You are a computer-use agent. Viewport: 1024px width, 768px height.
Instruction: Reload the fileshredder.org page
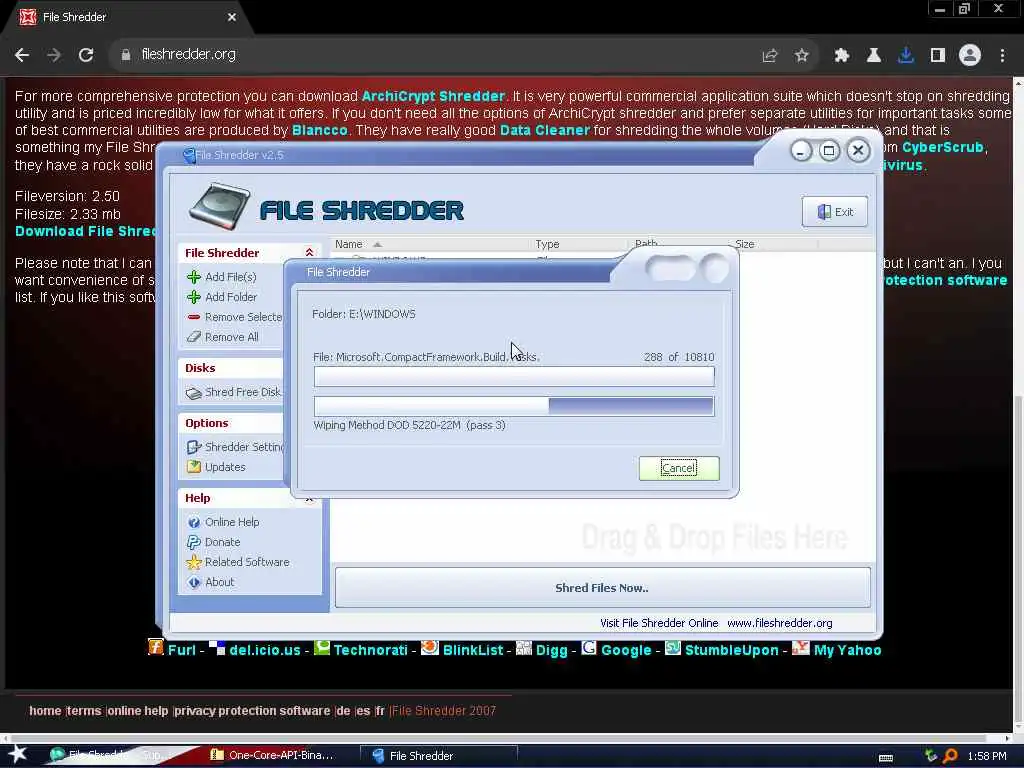coord(86,55)
